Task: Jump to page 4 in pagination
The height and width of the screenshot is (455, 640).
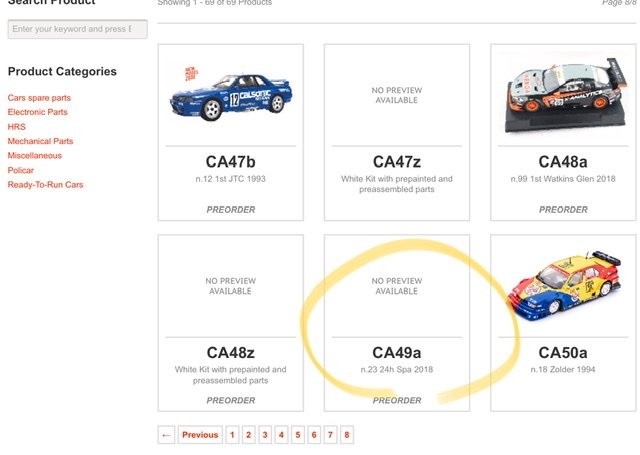Action: [281, 435]
